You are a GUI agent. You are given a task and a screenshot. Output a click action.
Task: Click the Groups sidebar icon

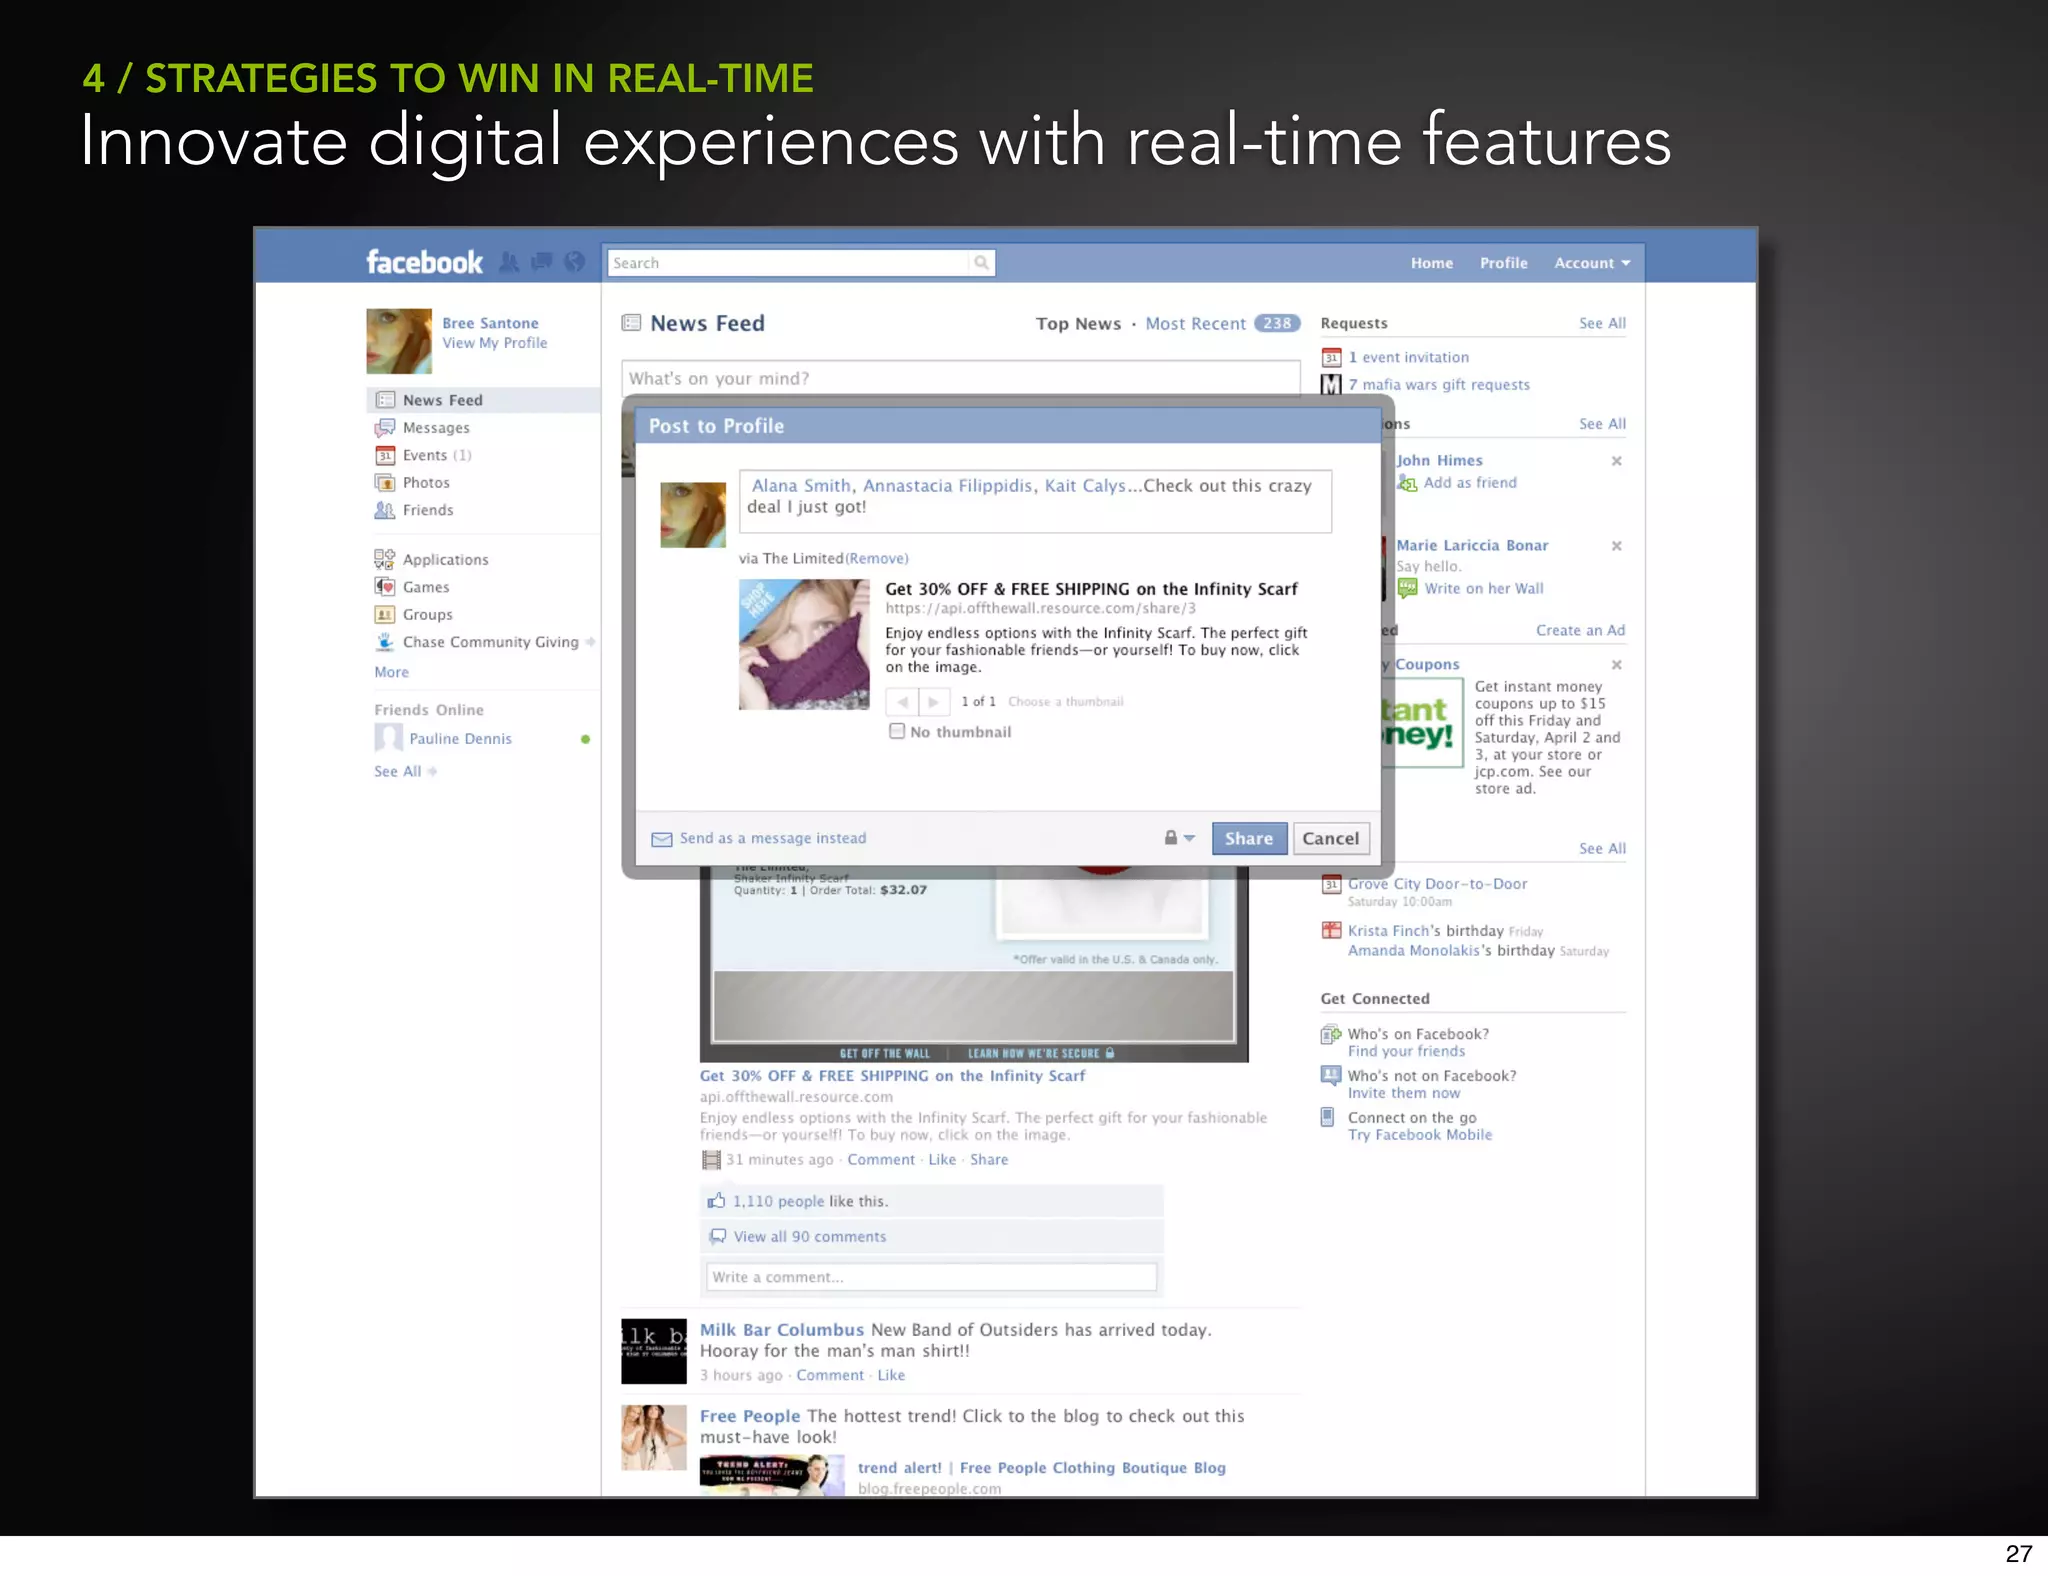click(x=384, y=615)
